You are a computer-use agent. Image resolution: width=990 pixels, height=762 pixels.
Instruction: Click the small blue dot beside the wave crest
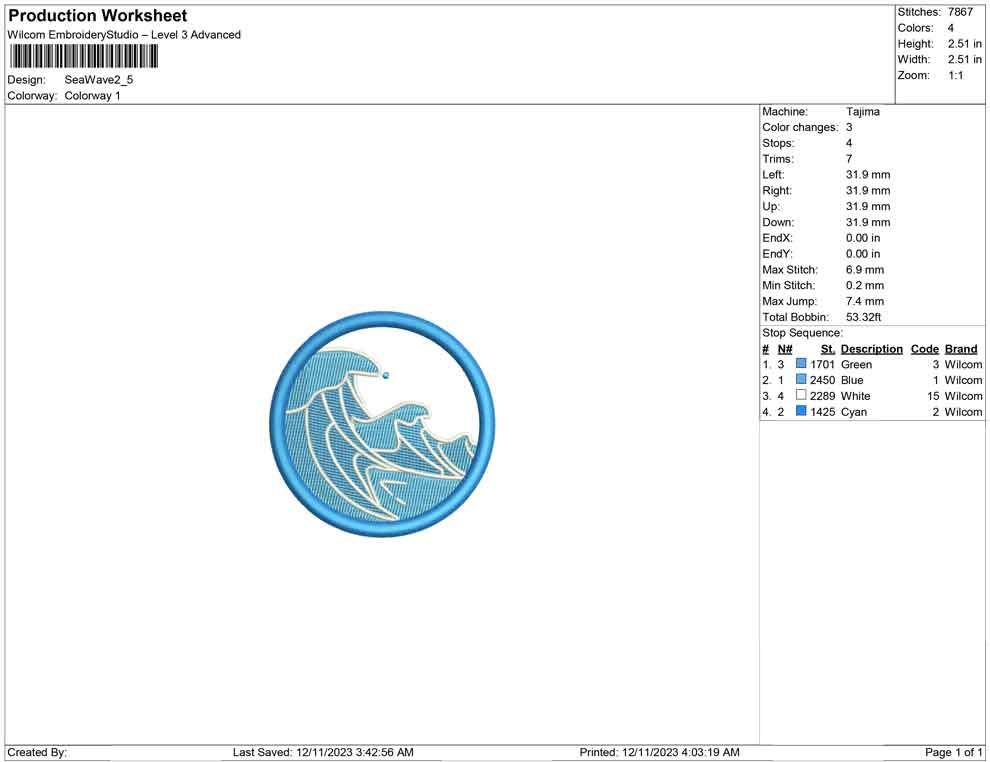click(x=386, y=376)
